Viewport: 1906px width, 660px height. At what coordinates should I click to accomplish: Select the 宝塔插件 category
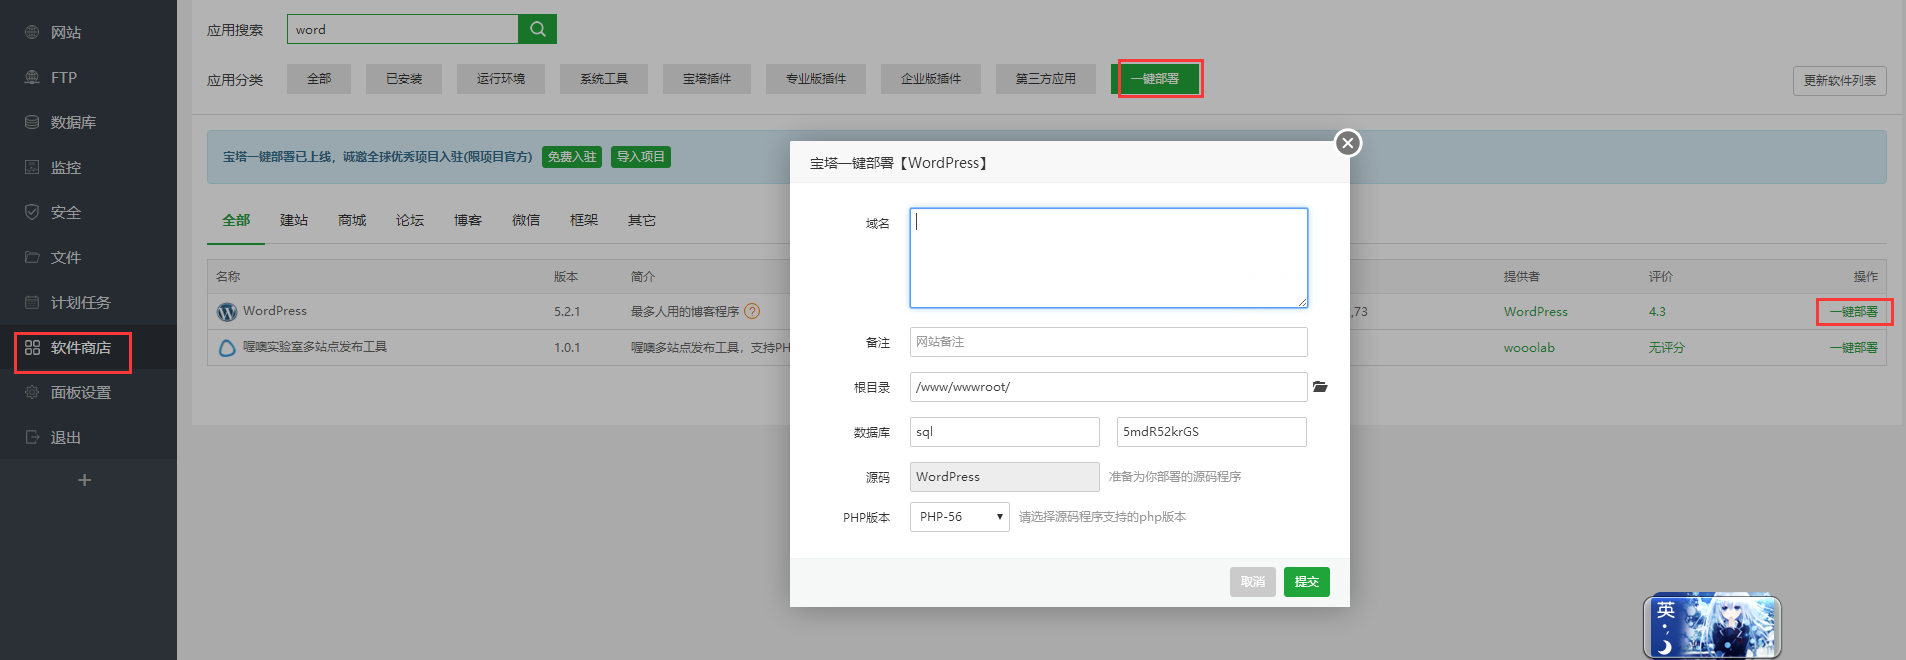[x=707, y=79]
